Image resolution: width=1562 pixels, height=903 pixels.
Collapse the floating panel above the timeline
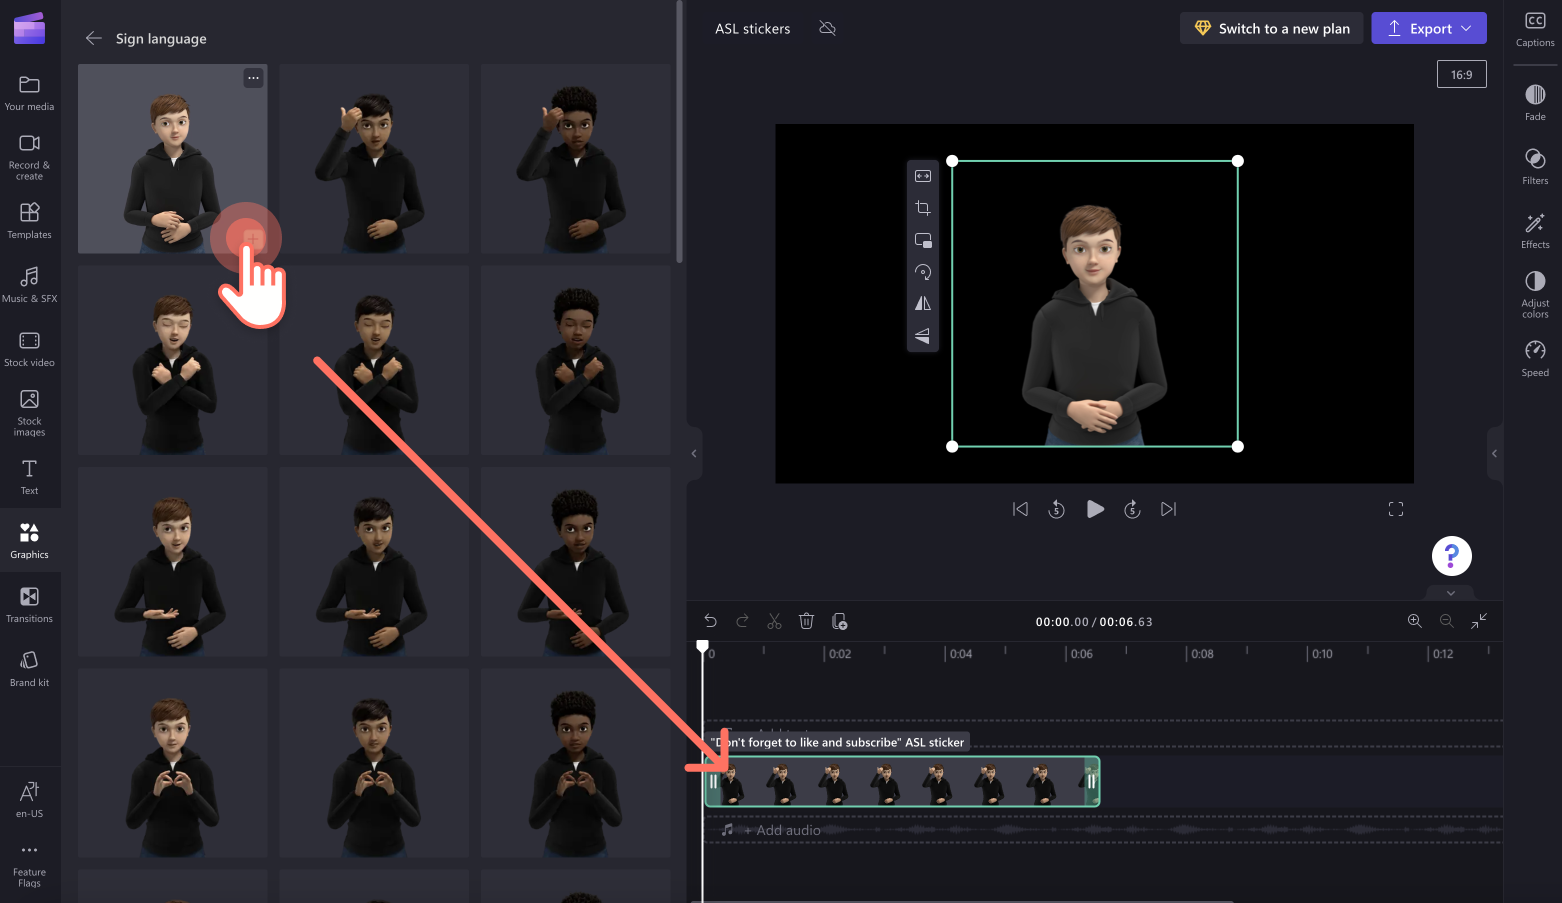click(x=1450, y=592)
